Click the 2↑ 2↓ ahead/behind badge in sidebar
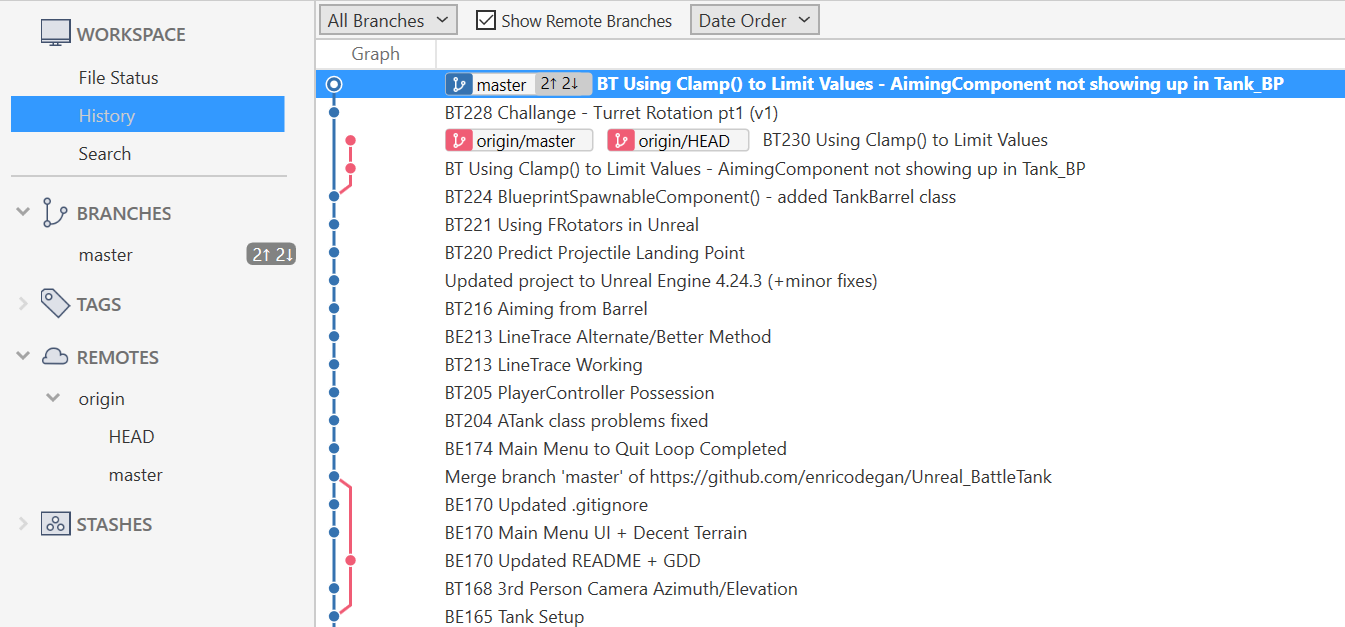This screenshot has height=627, width=1345. tap(271, 255)
